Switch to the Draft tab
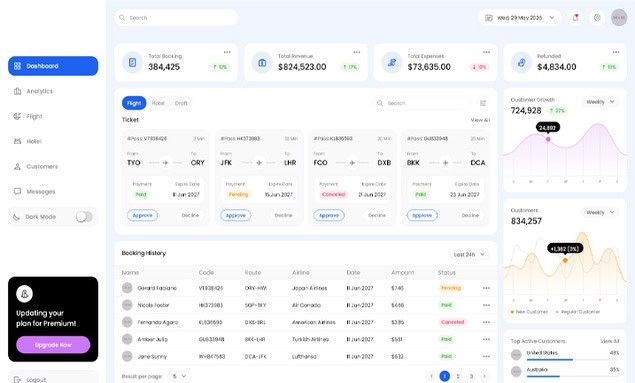 tap(181, 103)
